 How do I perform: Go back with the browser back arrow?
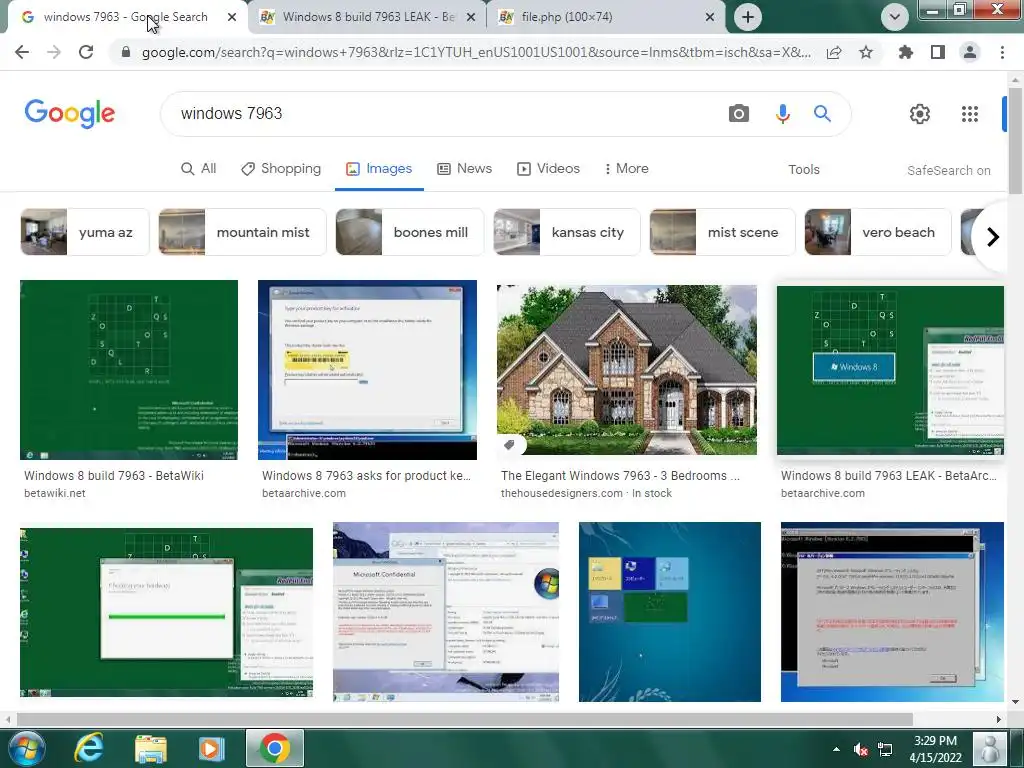(x=22, y=52)
